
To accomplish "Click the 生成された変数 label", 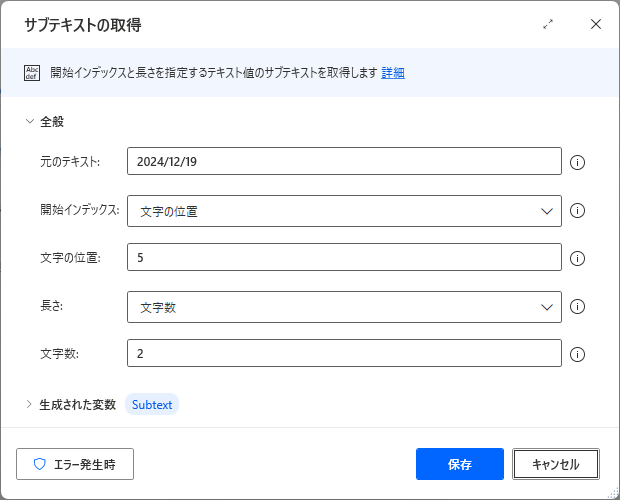I will [78, 405].
